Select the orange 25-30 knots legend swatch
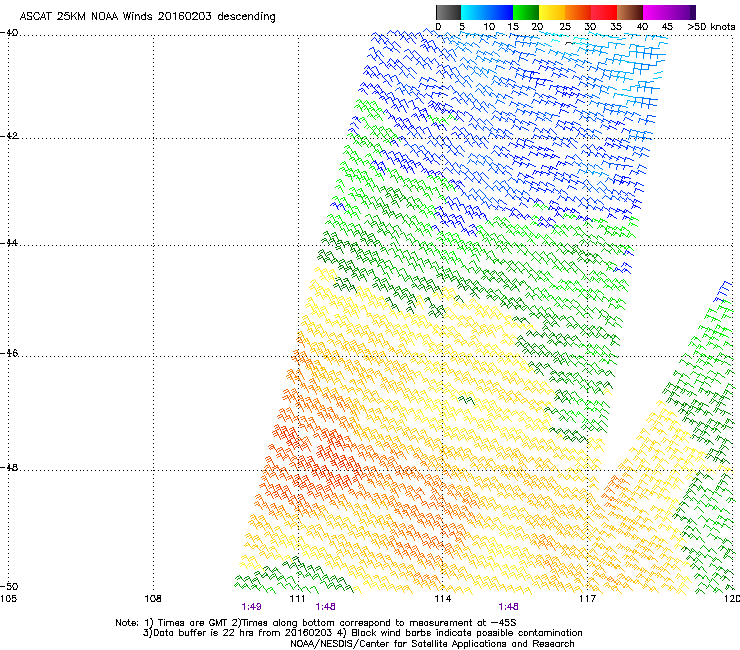Image resolution: width=740 pixels, height=650 pixels. click(578, 12)
